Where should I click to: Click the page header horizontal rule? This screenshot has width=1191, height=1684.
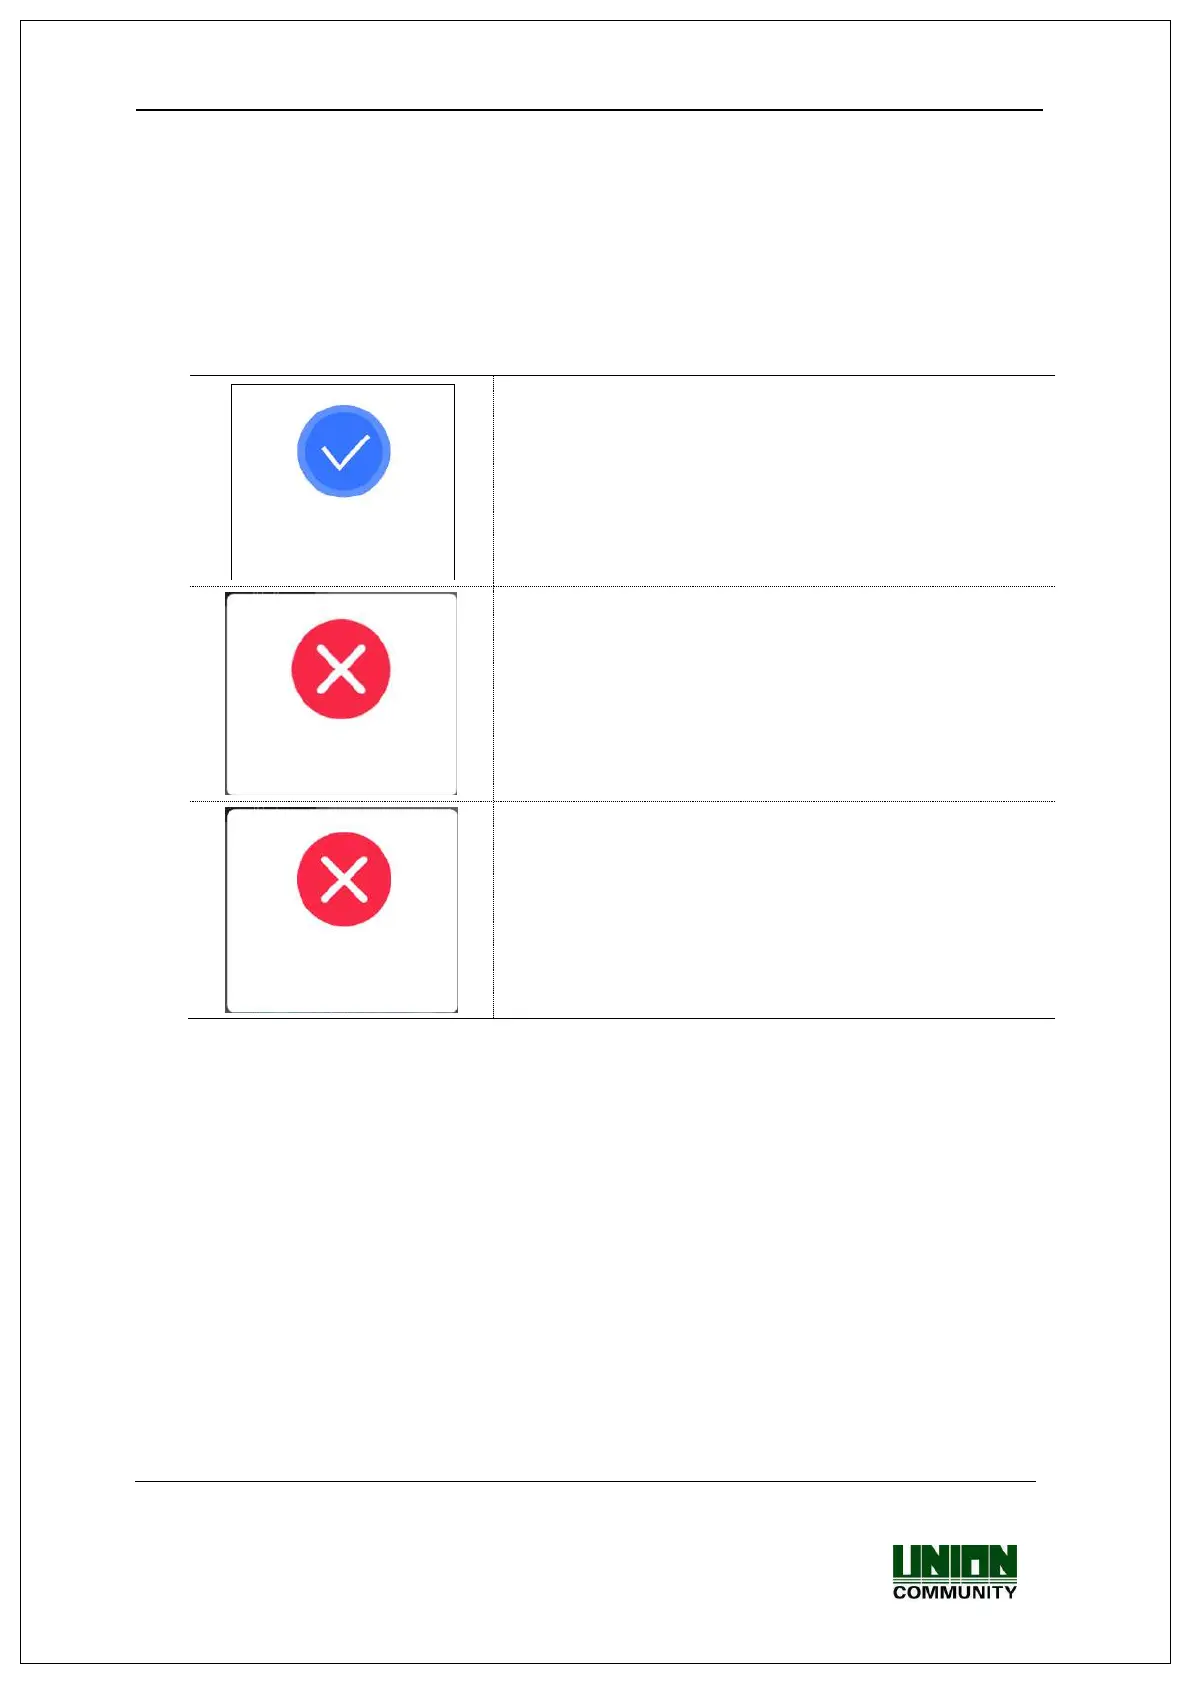589,110
